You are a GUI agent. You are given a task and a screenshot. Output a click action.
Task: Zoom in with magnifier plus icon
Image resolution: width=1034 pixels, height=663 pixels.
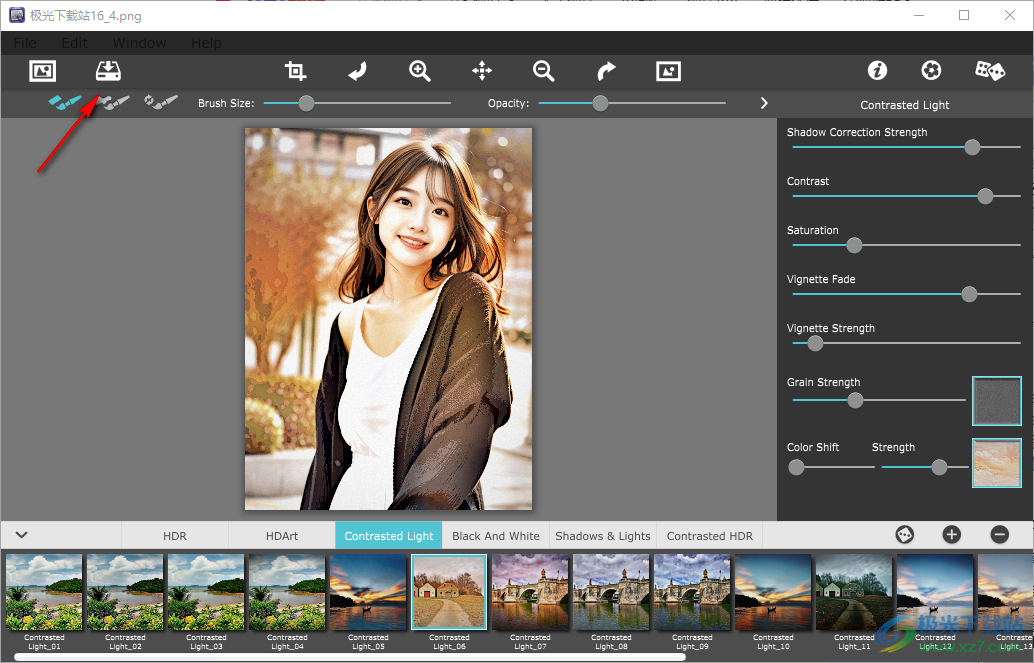pos(419,71)
